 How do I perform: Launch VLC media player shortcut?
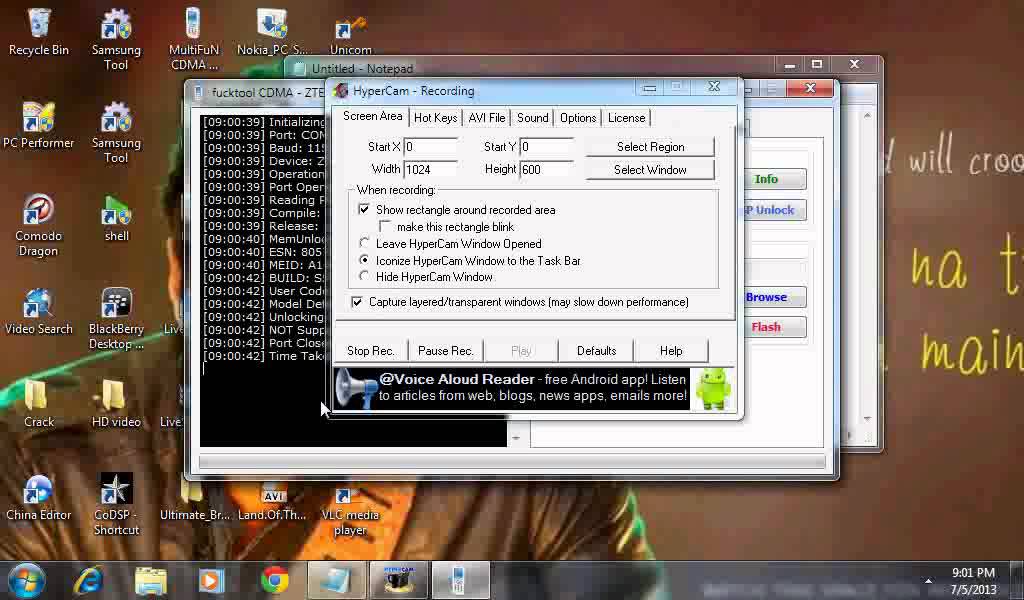(x=350, y=513)
